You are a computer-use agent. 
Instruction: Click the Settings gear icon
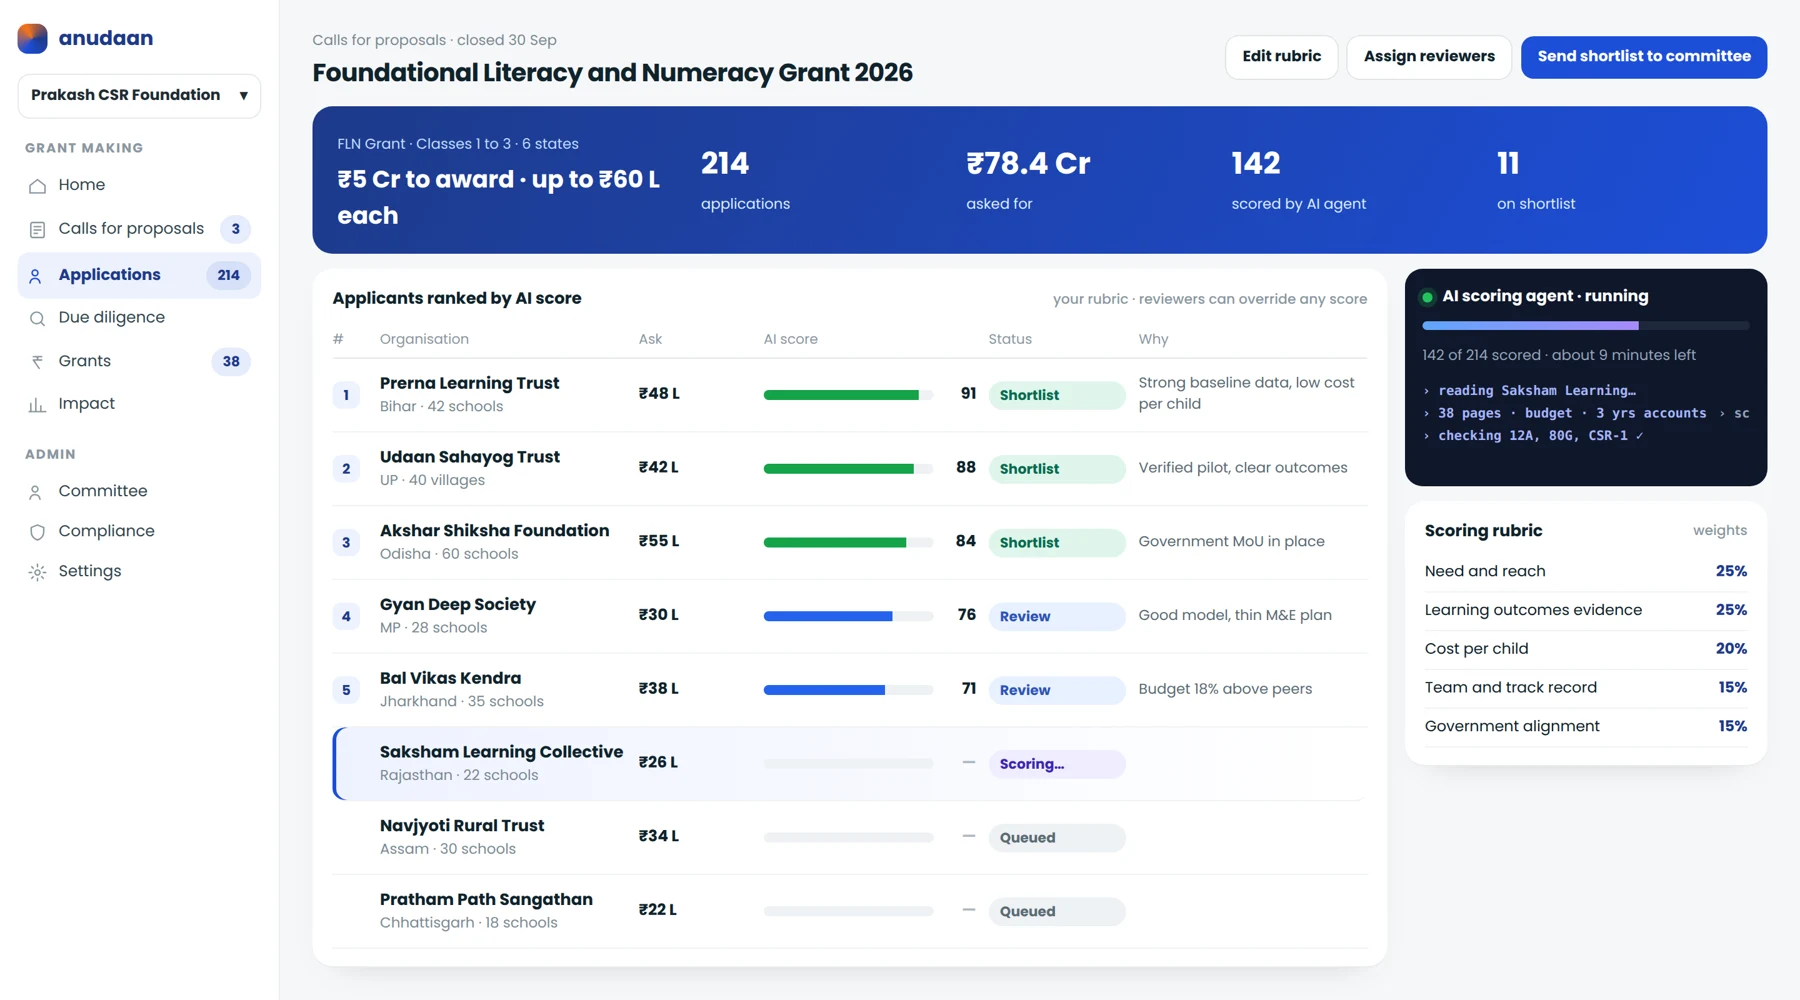click(37, 572)
